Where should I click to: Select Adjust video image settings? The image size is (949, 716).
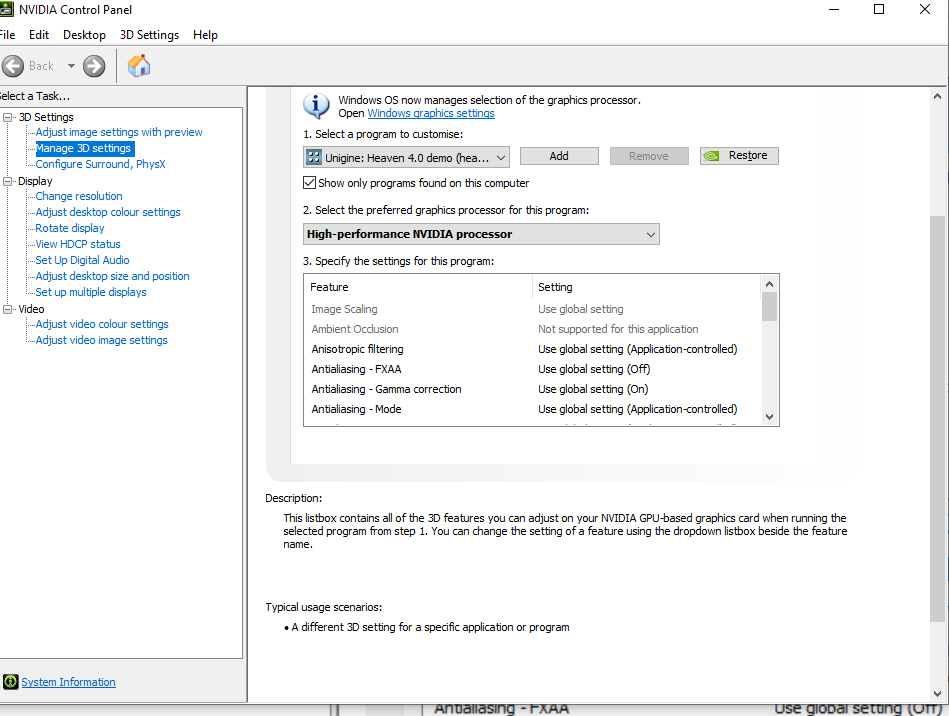point(101,340)
